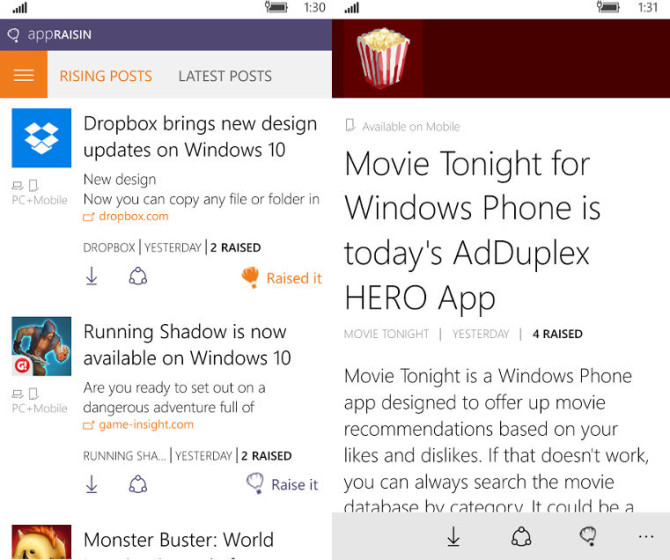Download Running Shadow via arrow icon
Screen dimensions: 670x560
pos(91,484)
